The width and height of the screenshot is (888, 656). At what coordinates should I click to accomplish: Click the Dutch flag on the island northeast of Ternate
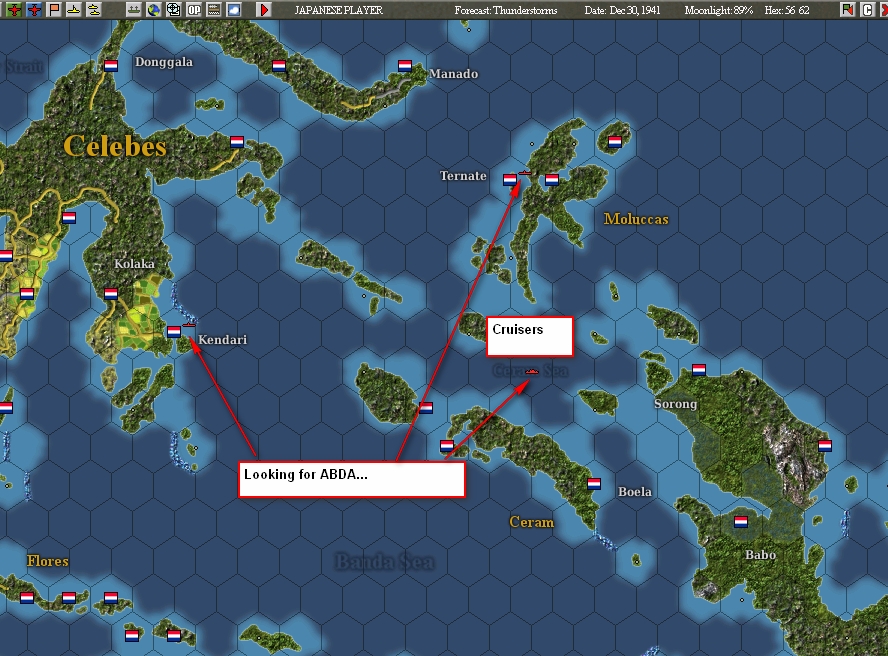(x=614, y=142)
